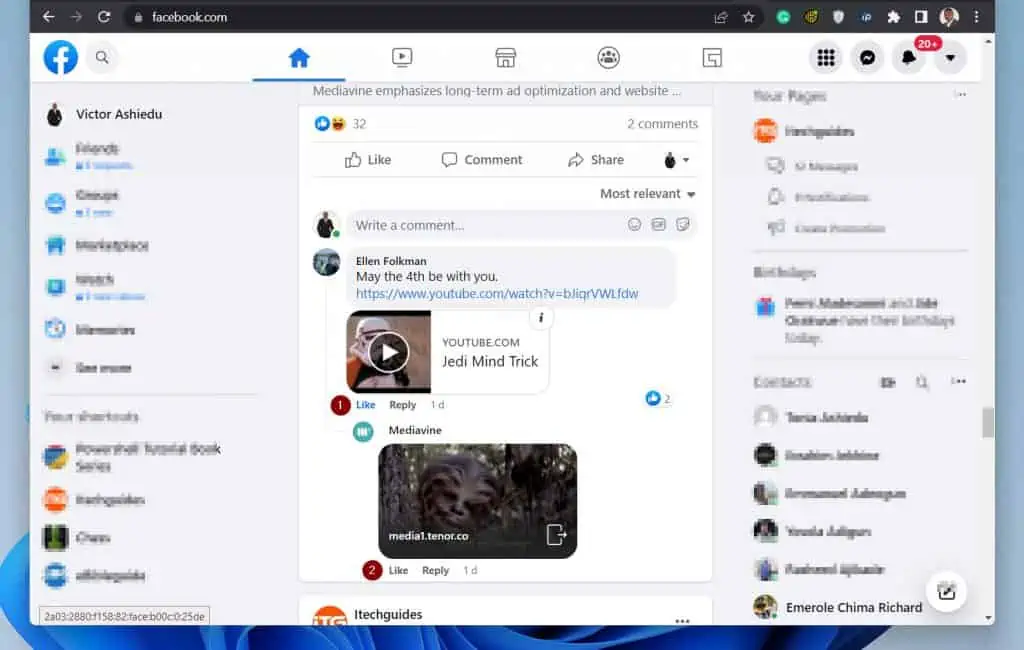1024x650 pixels.
Task: Open the Mediavine commenter name
Action: pyautogui.click(x=415, y=431)
